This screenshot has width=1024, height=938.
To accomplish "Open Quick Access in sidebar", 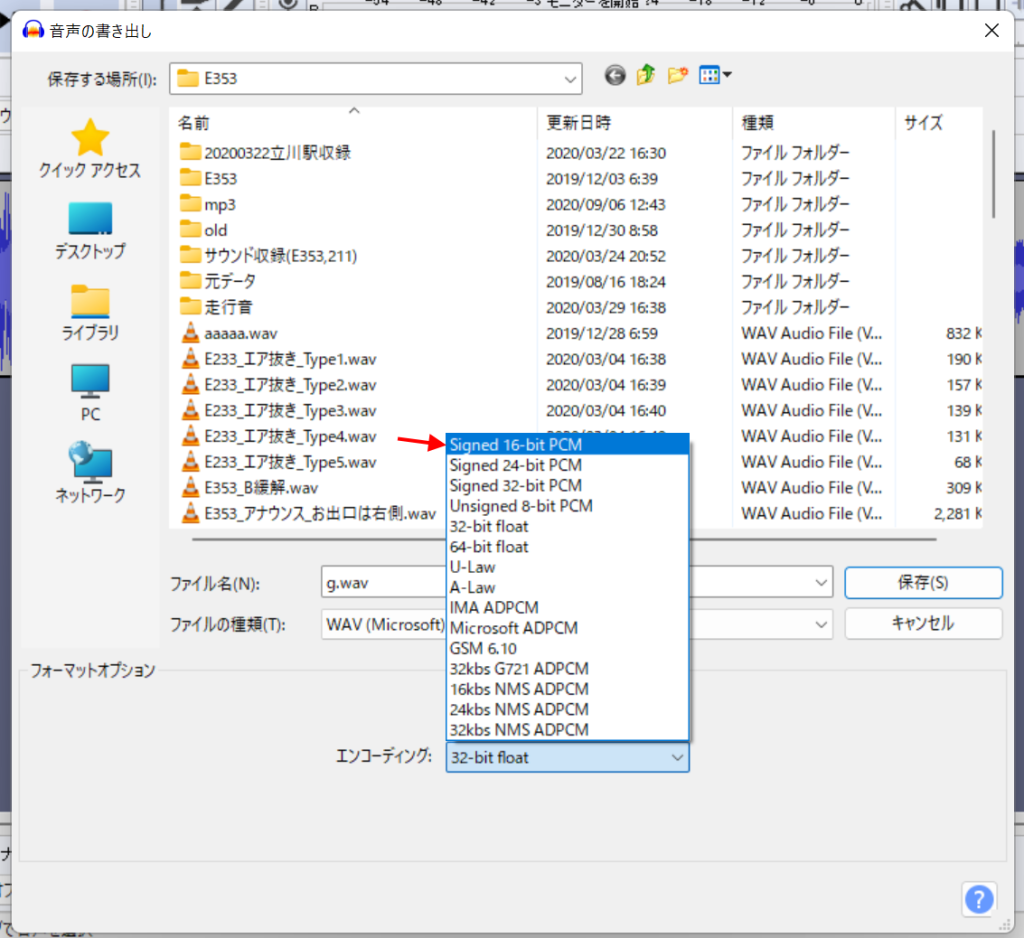I will point(90,150).
